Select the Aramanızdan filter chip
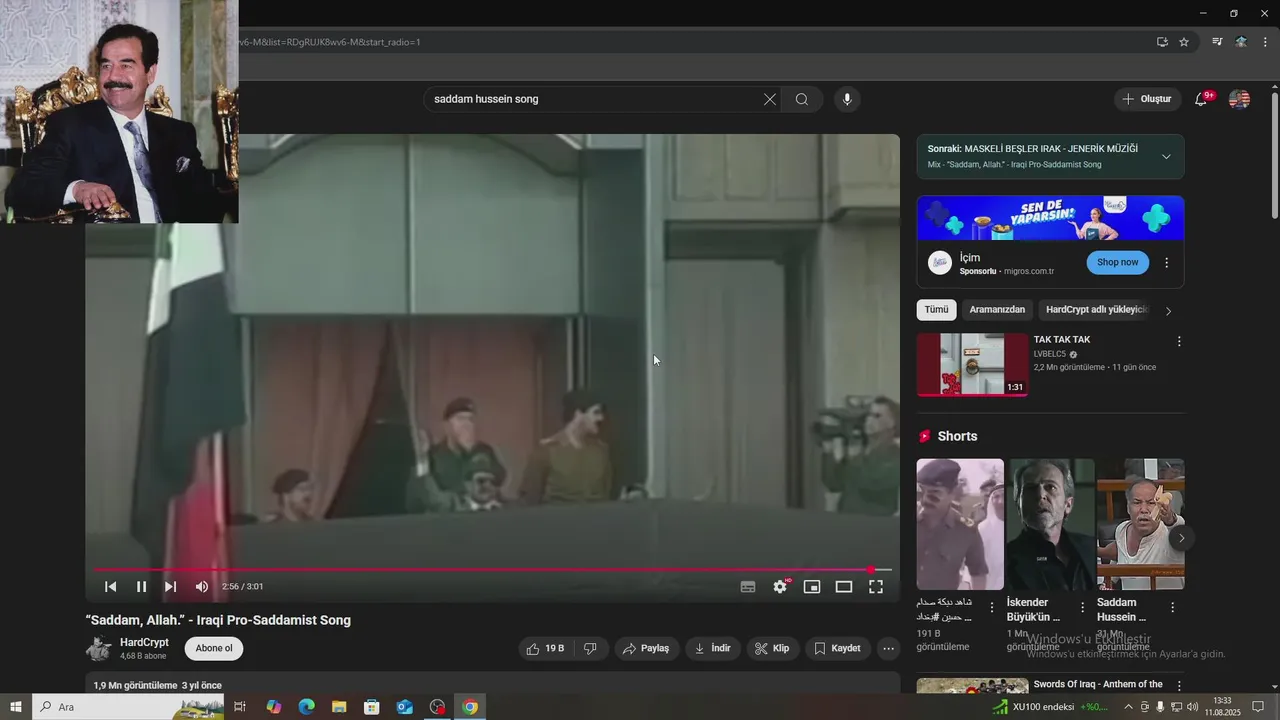This screenshot has height=720, width=1280. pos(997,310)
